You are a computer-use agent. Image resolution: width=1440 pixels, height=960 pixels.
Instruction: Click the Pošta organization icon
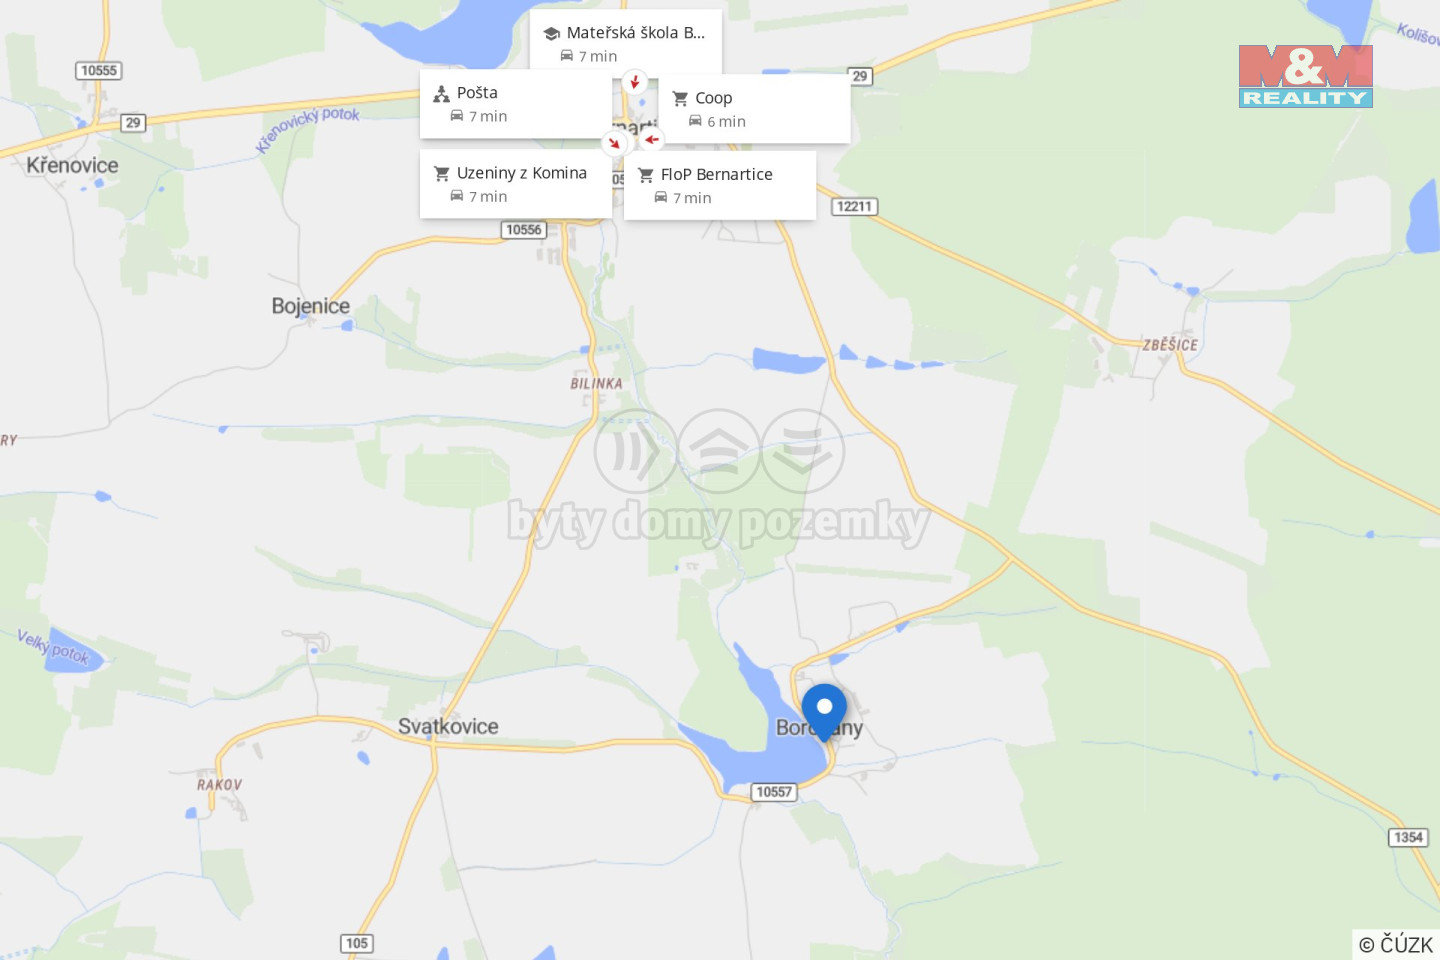pos(441,94)
